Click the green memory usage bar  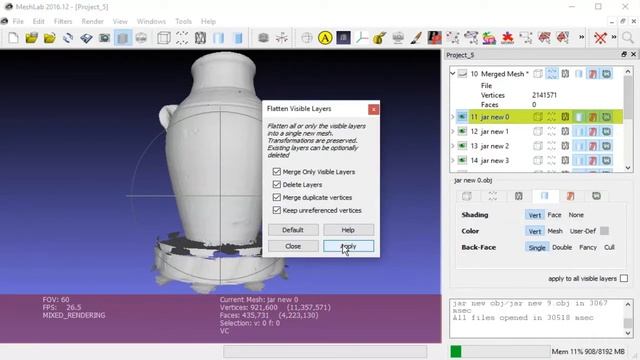point(456,351)
